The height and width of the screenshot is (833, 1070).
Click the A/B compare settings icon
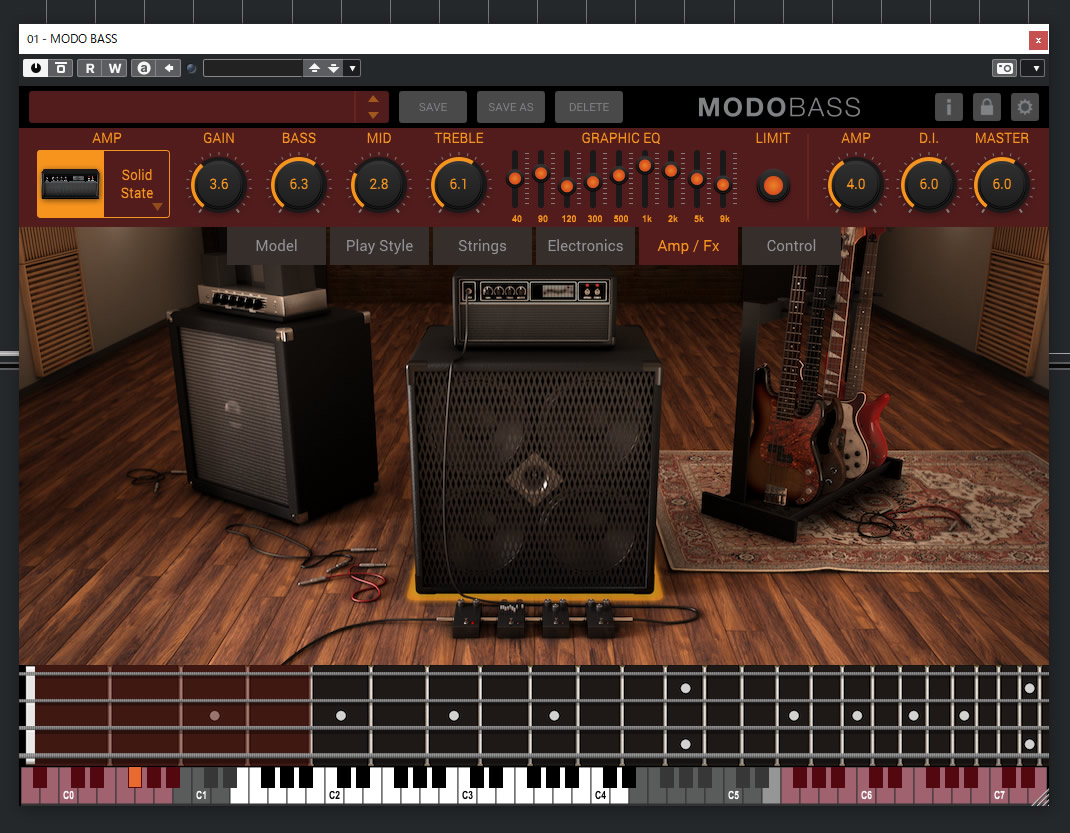coord(61,68)
